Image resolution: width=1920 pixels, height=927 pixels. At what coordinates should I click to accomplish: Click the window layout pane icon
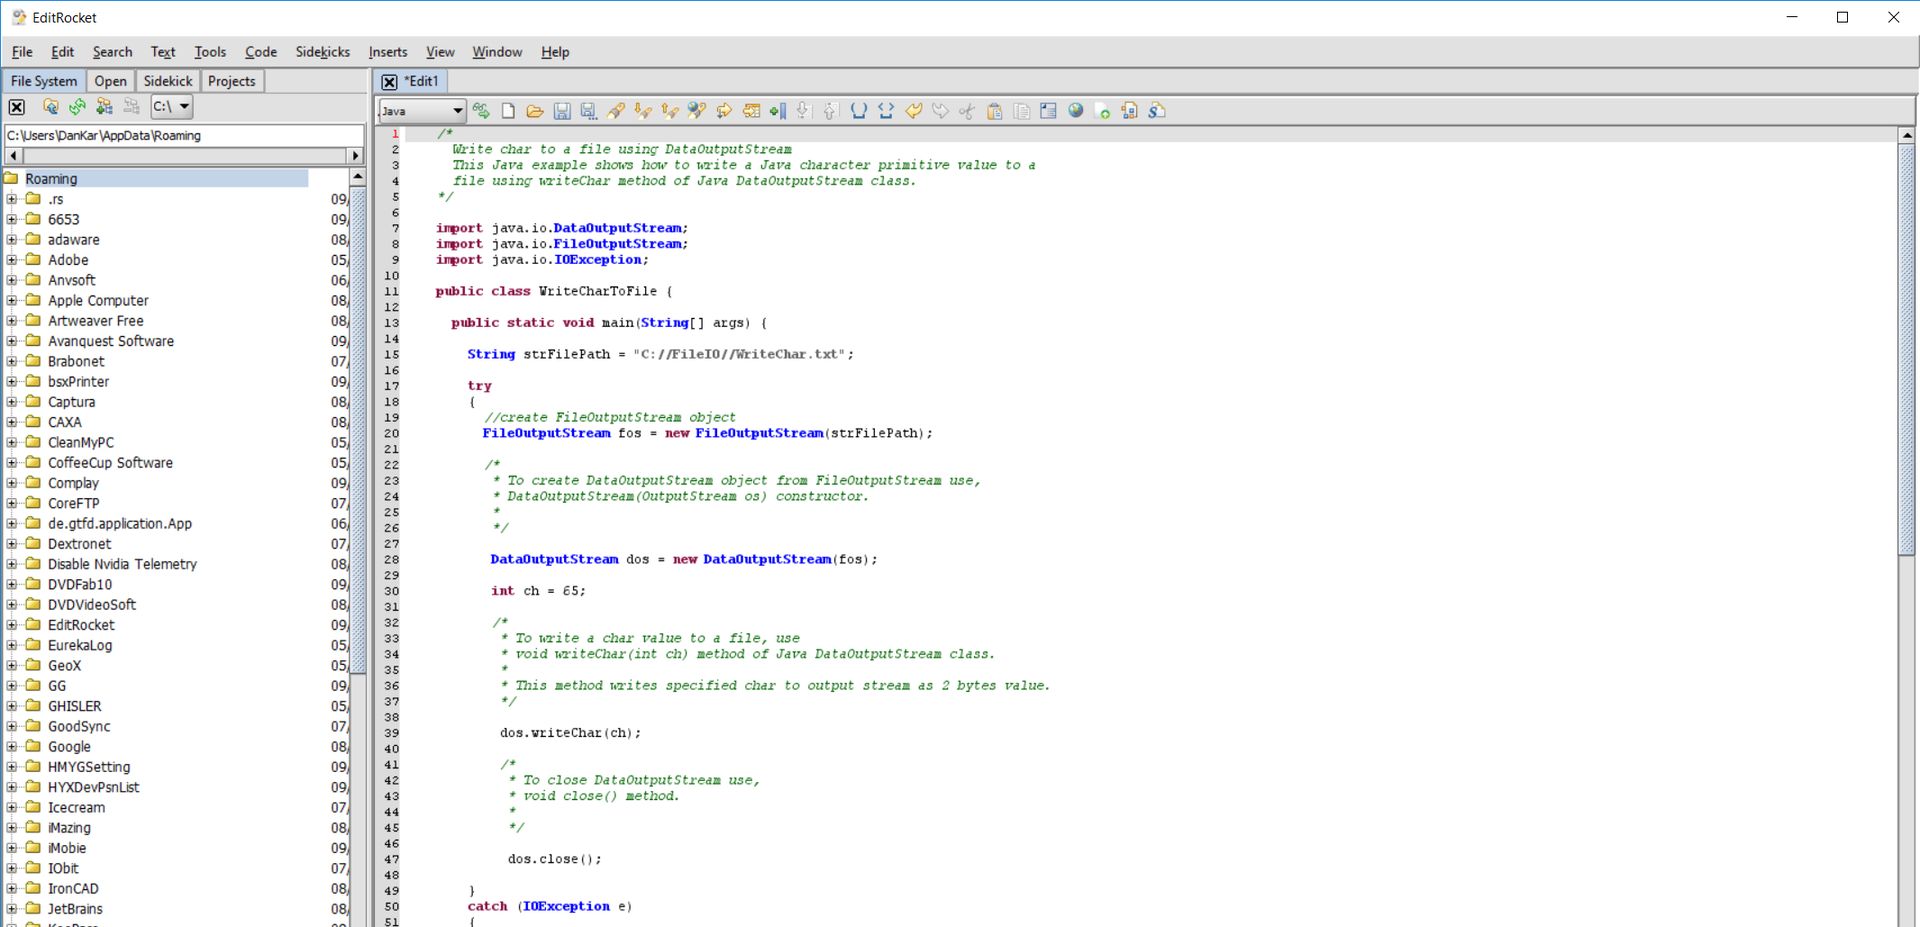tap(1048, 111)
